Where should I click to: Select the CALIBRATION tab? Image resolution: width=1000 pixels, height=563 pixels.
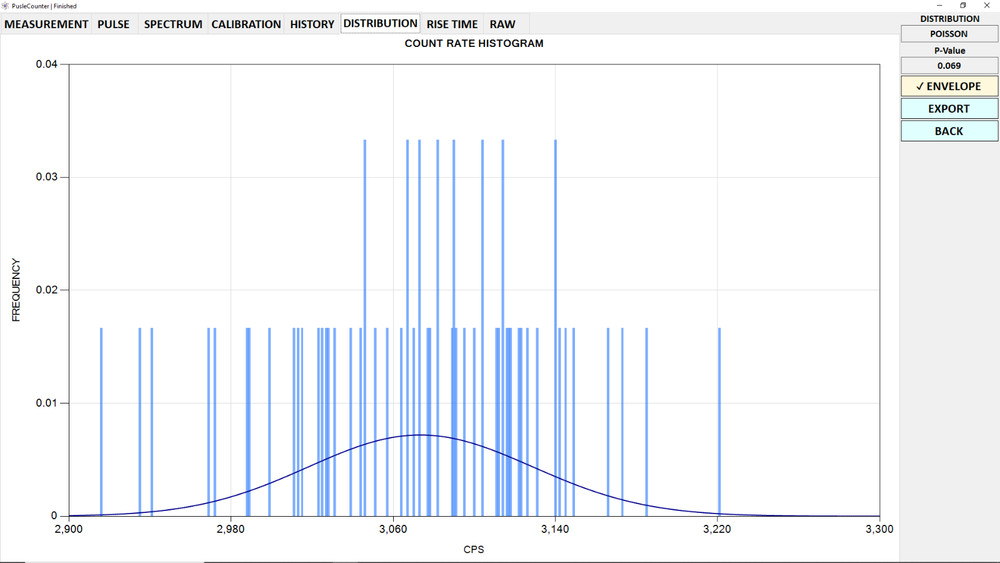click(x=246, y=24)
